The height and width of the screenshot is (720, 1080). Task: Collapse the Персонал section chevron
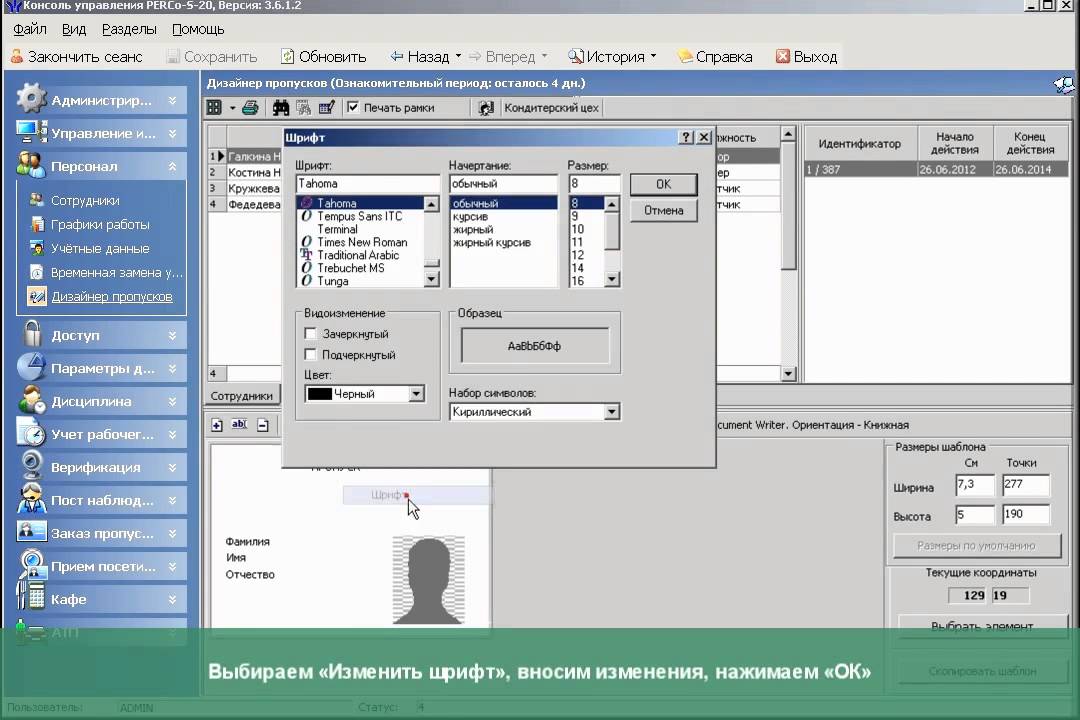172,166
